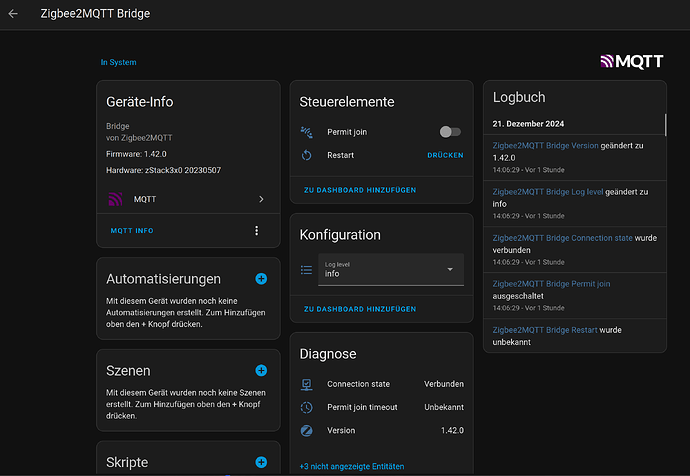Click the Connection state label in Diagnose
Viewport: 690px width, 476px height.
coord(358,384)
